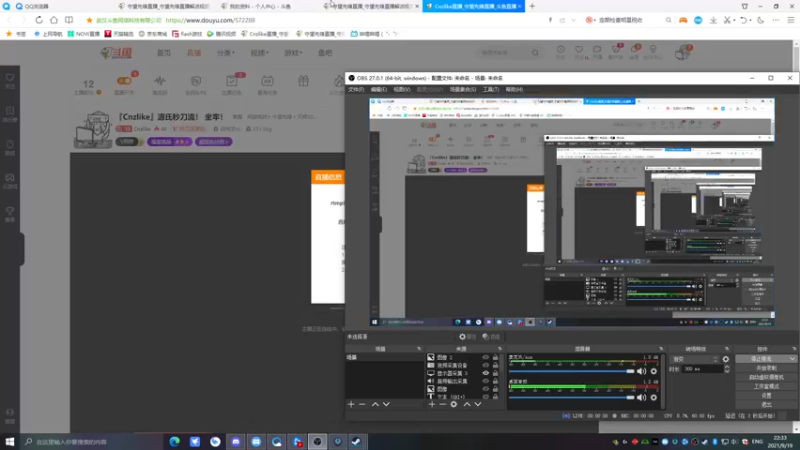Open dropdown arrow on 停止推流 button
This screenshot has height=450, width=800.
(792, 359)
